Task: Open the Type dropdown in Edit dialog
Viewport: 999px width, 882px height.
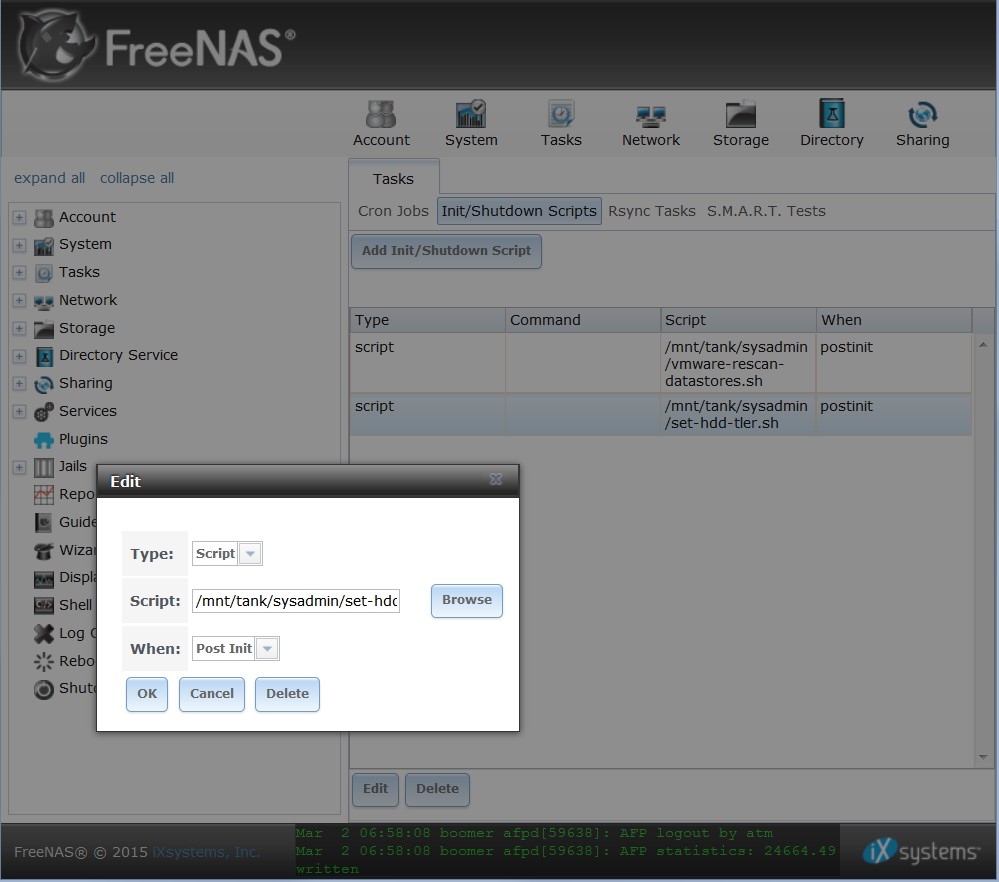Action: pyautogui.click(x=250, y=554)
